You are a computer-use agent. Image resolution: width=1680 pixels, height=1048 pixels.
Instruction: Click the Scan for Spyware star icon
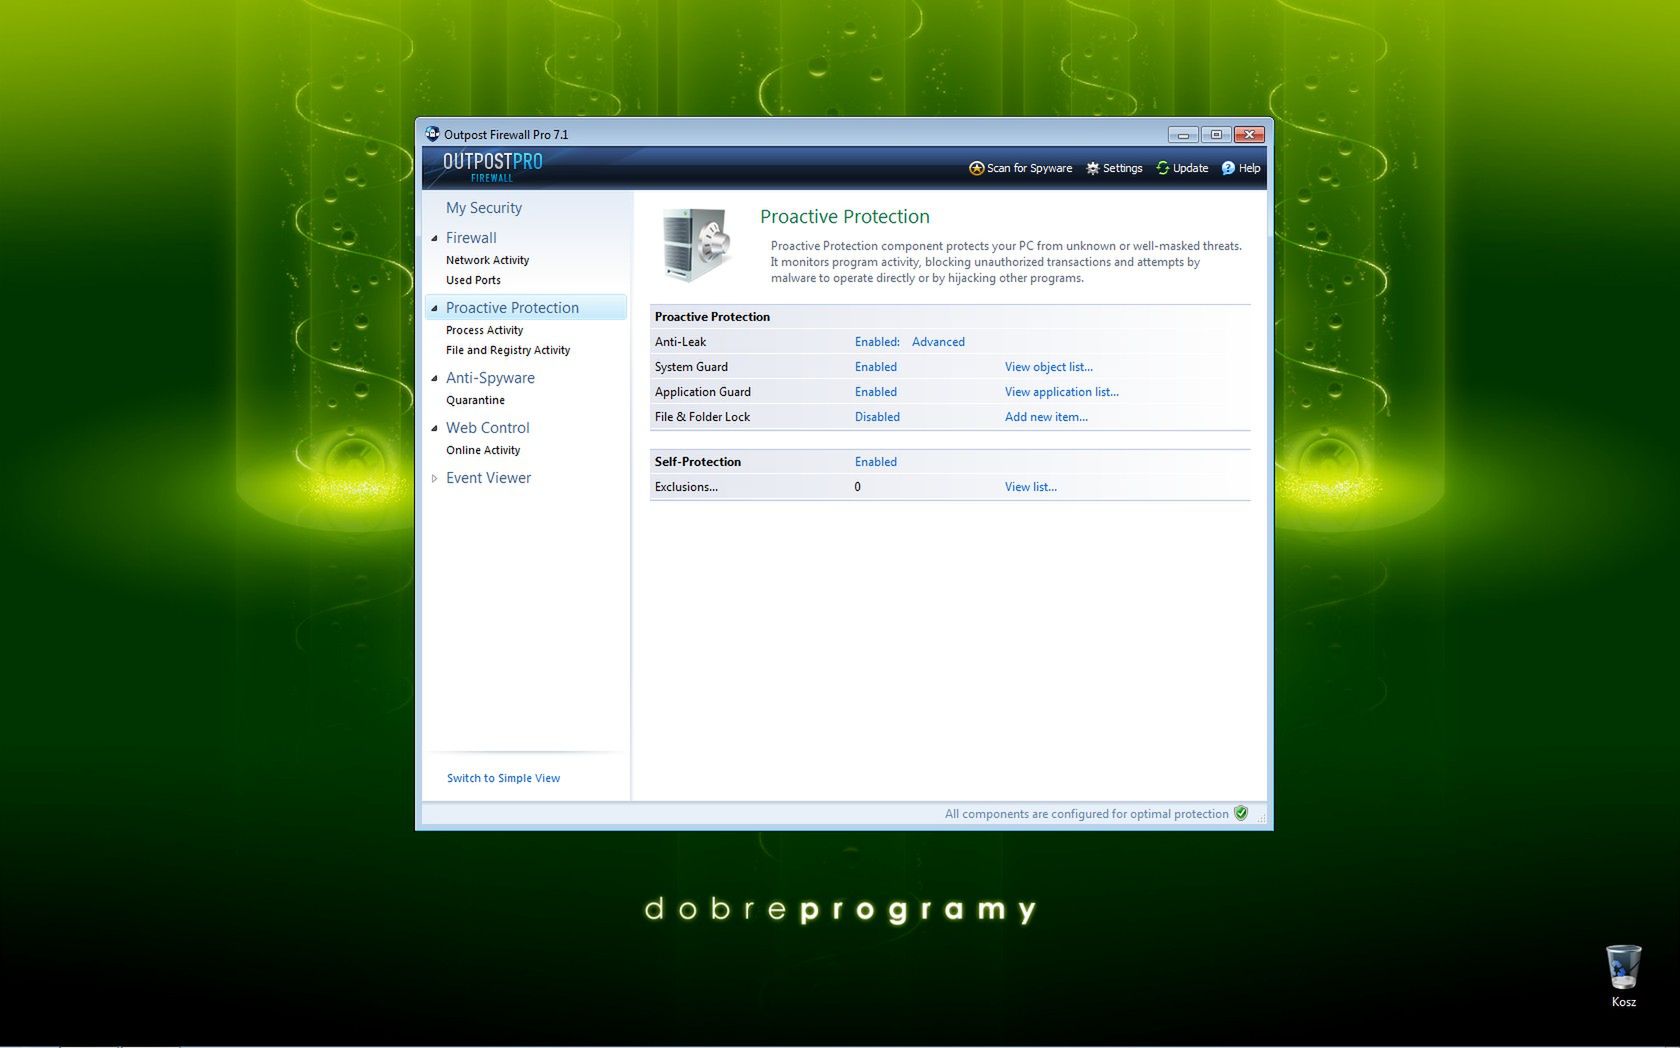[x=976, y=168]
